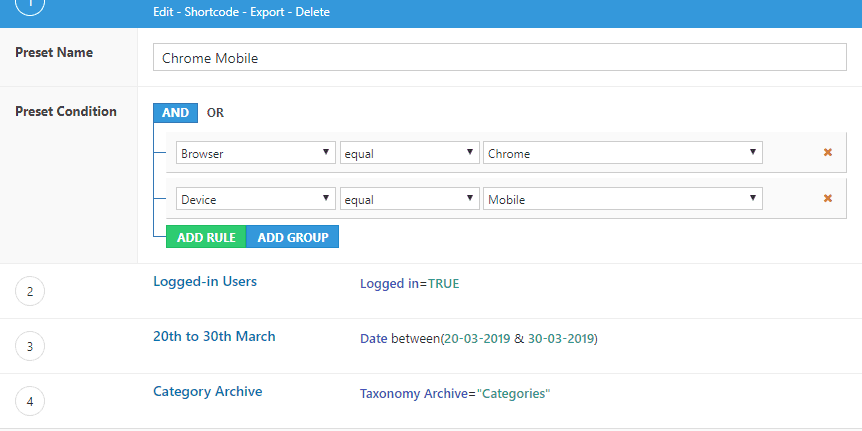Remove the Browser rule with the X icon

pos(827,153)
